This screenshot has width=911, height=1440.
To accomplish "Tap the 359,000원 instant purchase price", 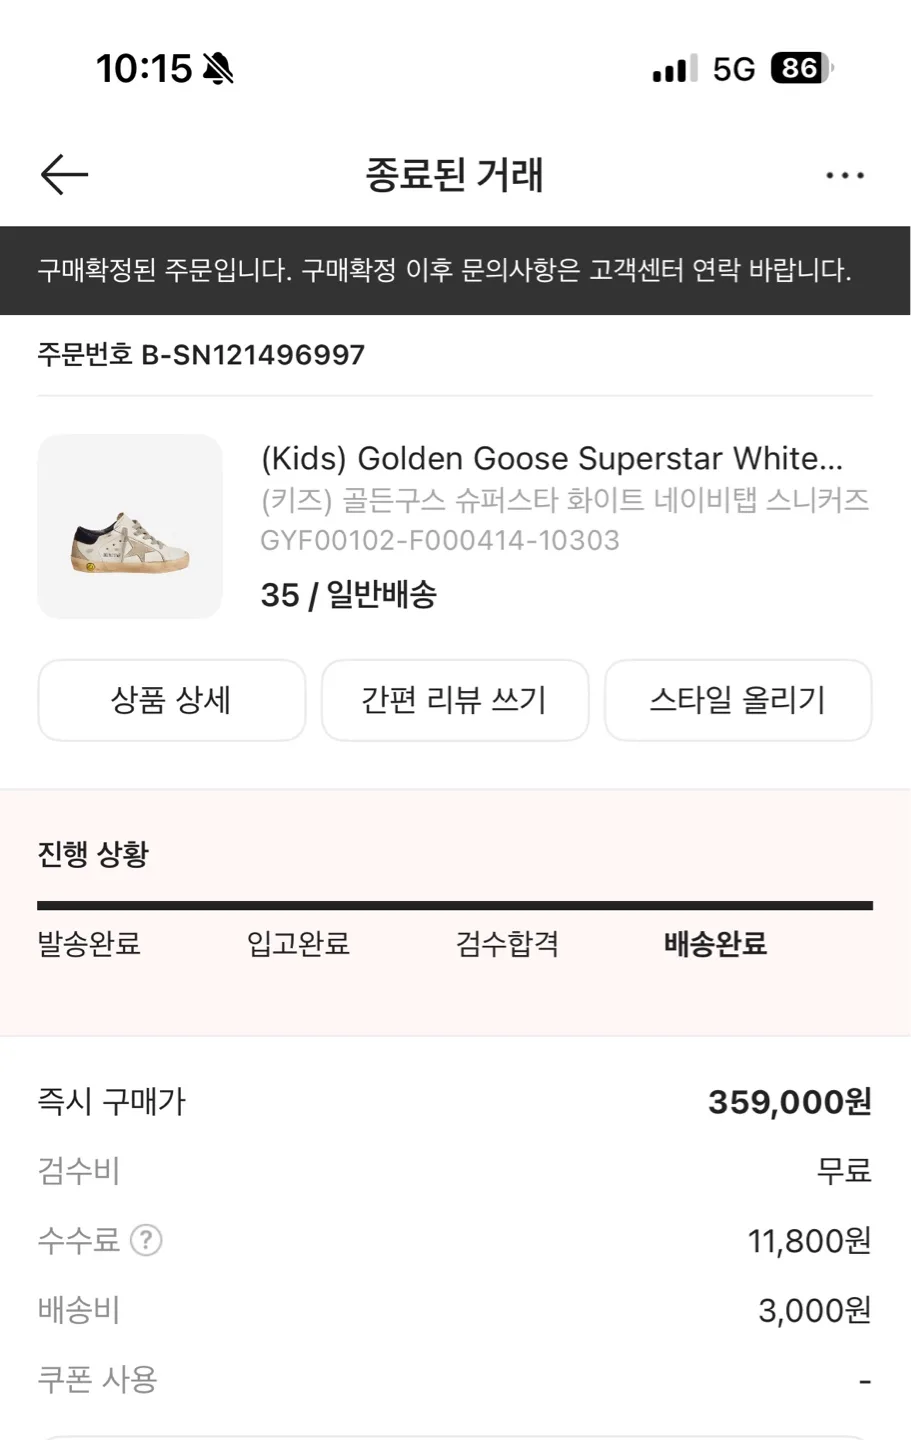I will tap(789, 1102).
